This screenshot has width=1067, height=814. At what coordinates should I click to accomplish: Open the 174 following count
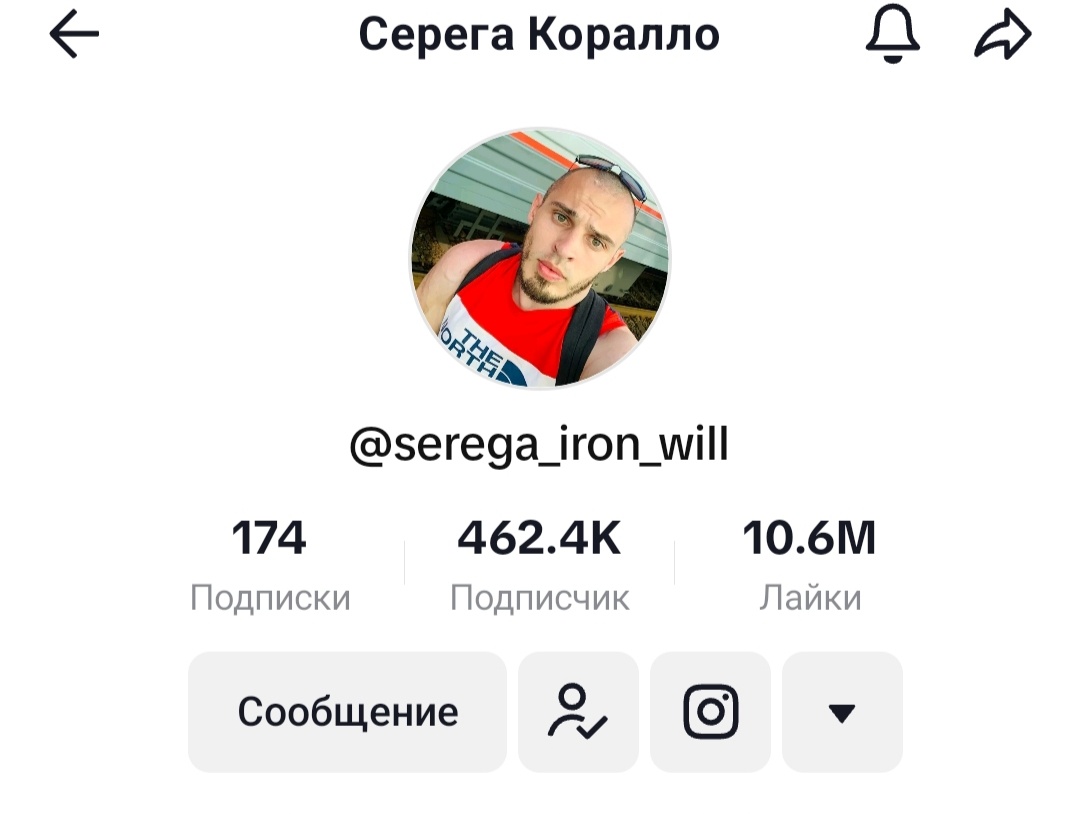269,538
